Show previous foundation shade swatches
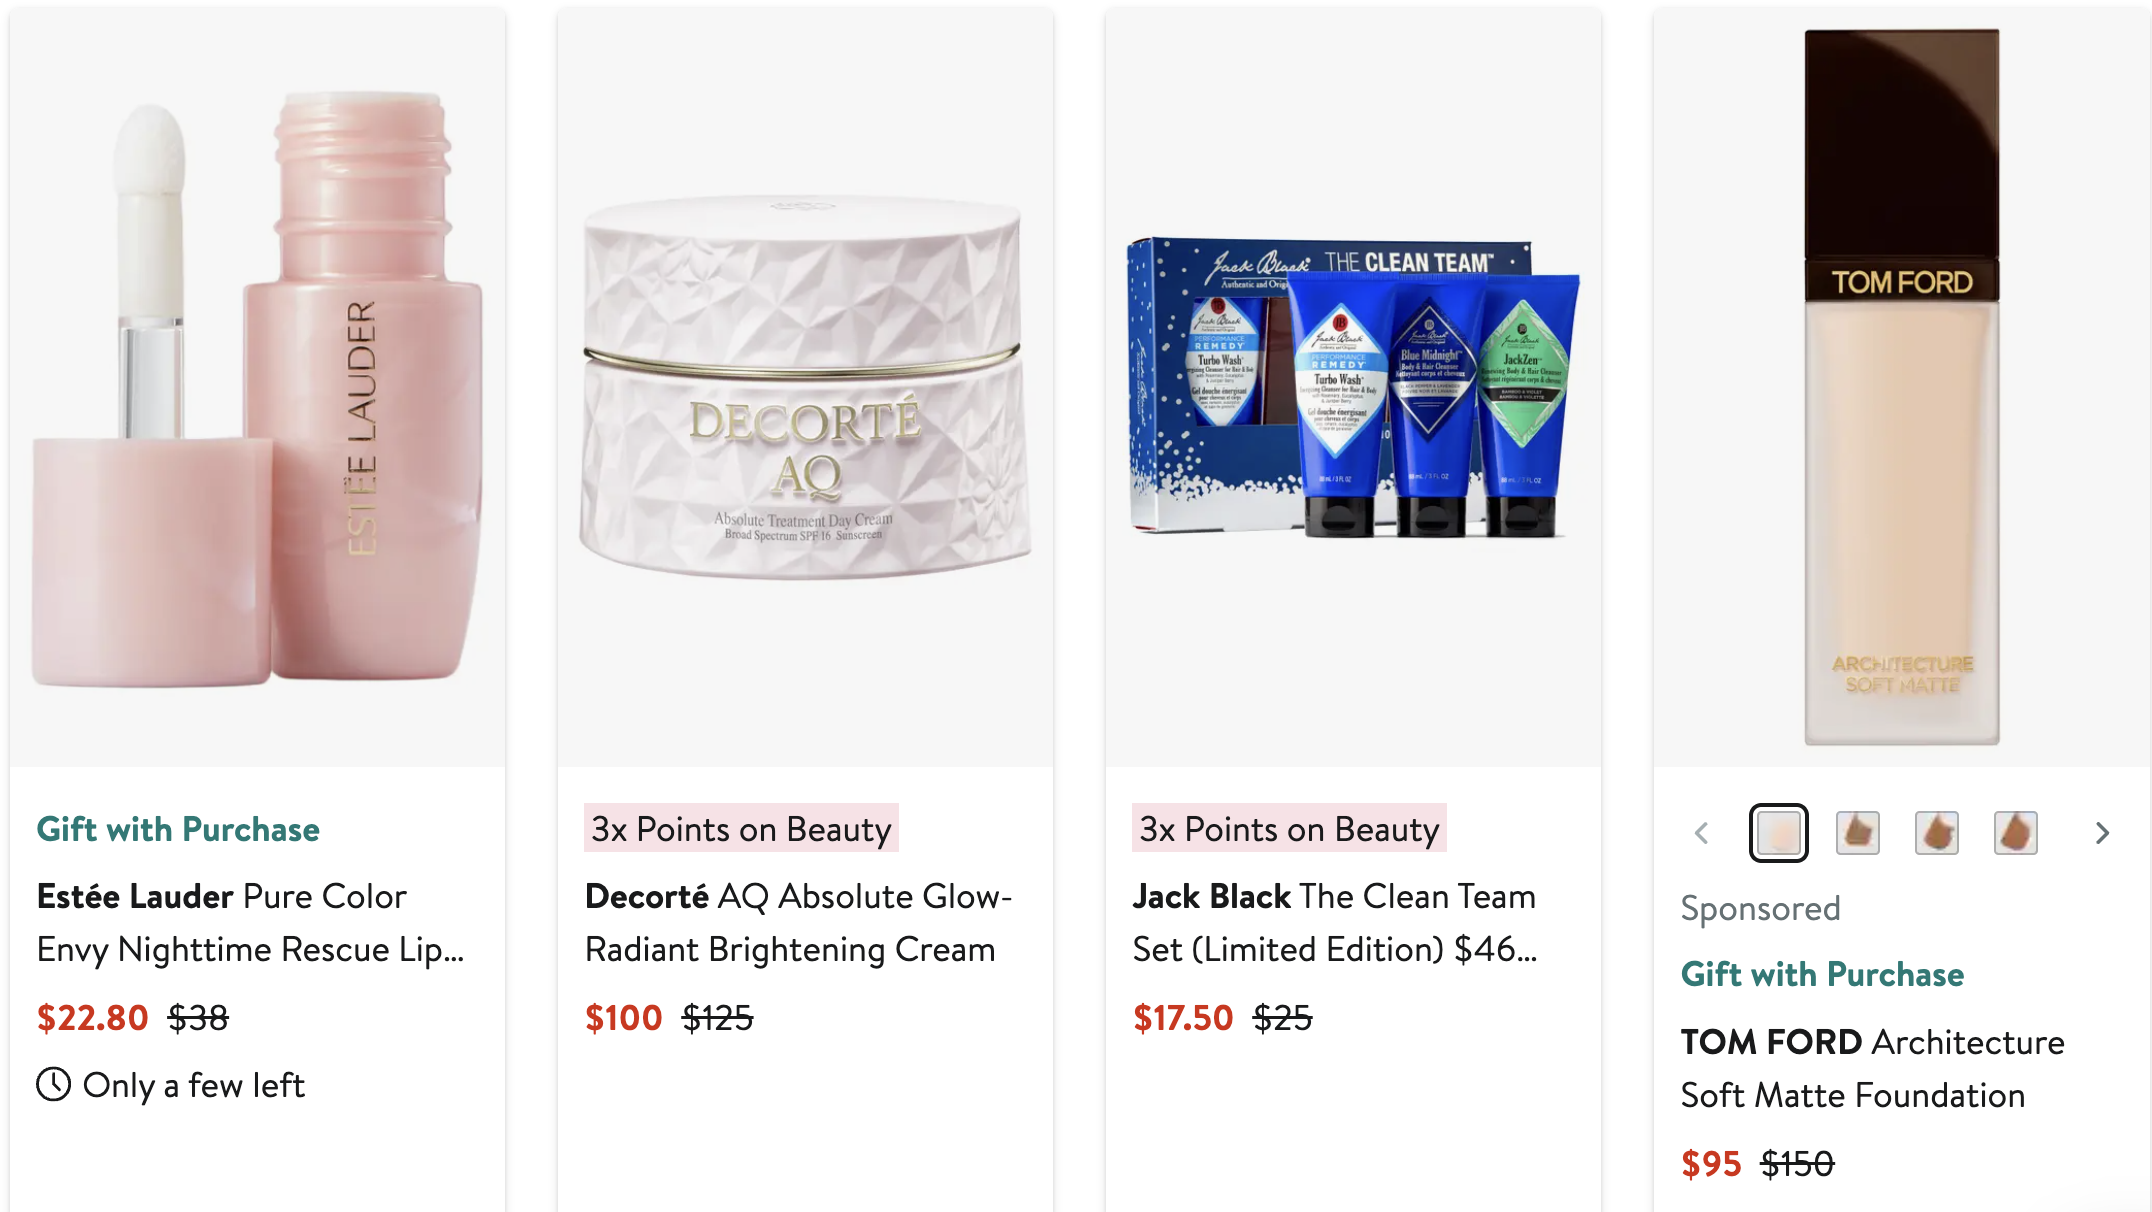Image resolution: width=2152 pixels, height=1212 pixels. tap(1701, 833)
